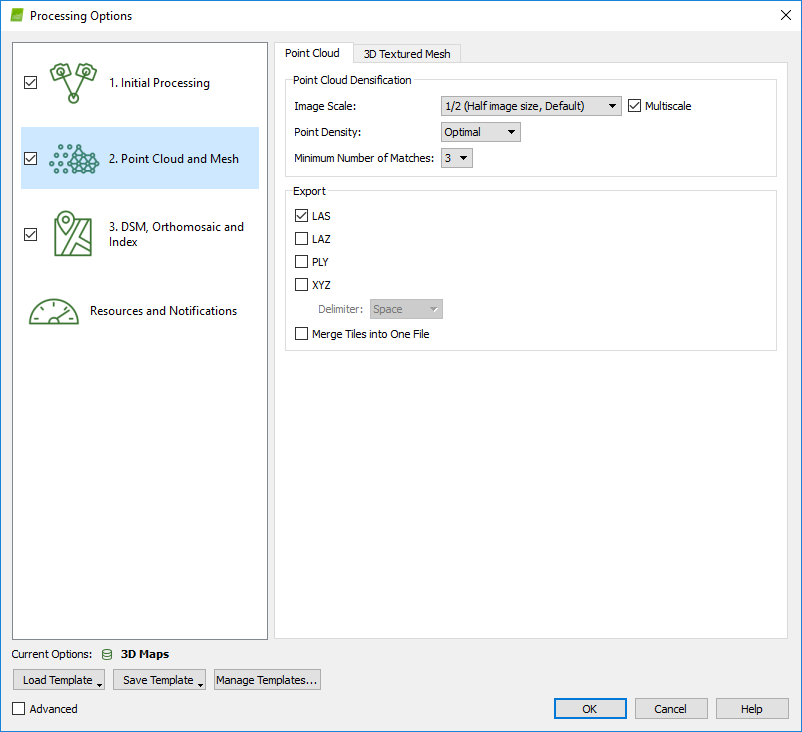The height and width of the screenshot is (732, 802).
Task: Expand the Point Density dropdown
Action: tap(481, 132)
